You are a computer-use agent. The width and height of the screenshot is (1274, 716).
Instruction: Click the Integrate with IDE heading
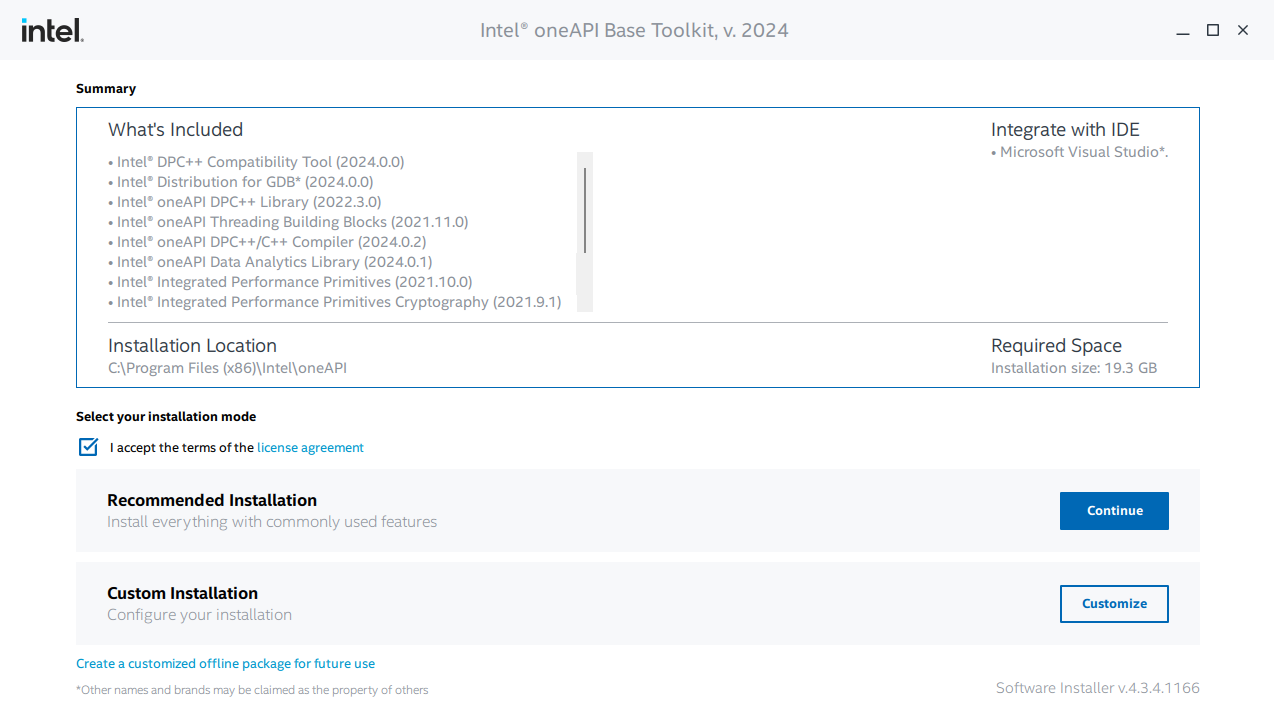pos(1065,129)
